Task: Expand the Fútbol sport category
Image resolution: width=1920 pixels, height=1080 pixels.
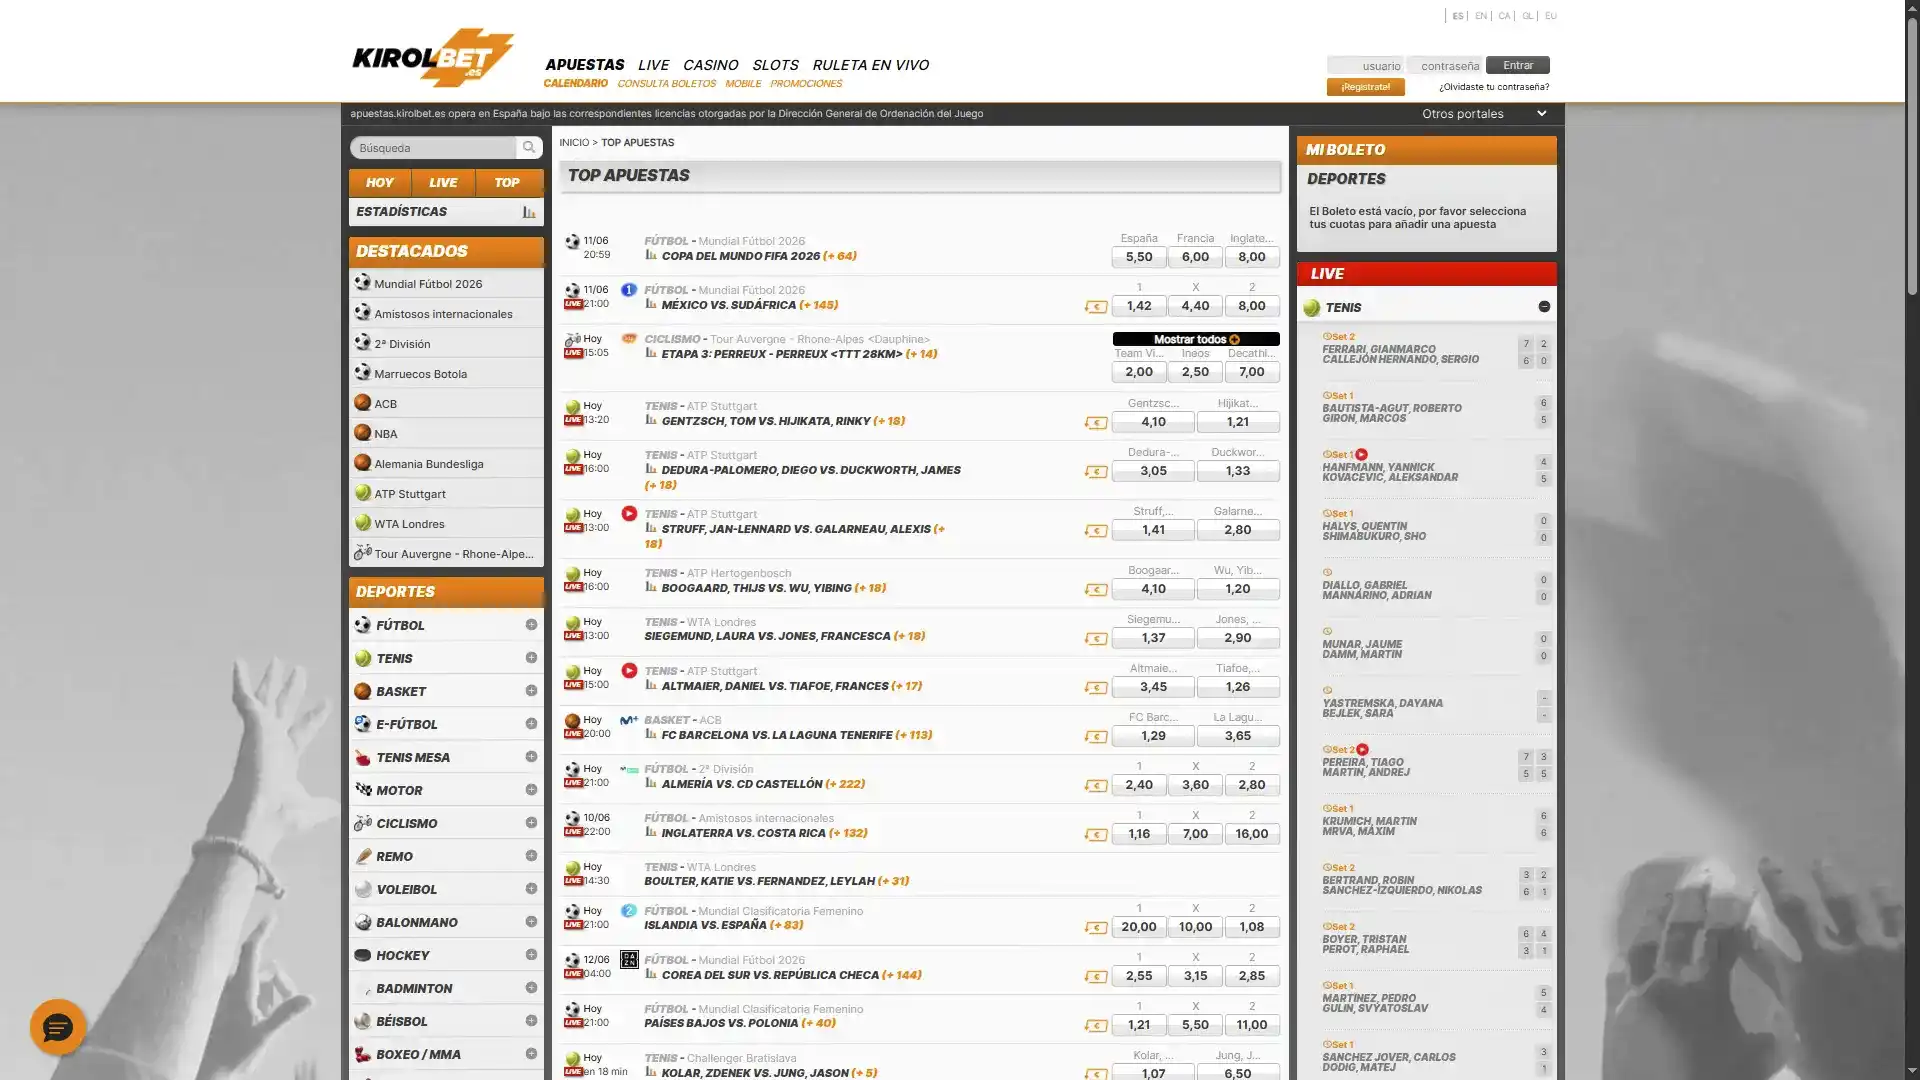Action: [531, 625]
